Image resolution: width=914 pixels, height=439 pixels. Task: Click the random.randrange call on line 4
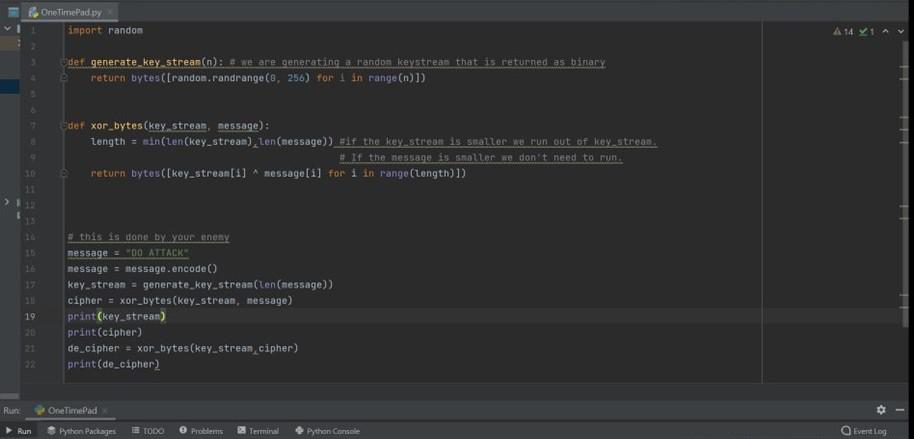[219, 78]
